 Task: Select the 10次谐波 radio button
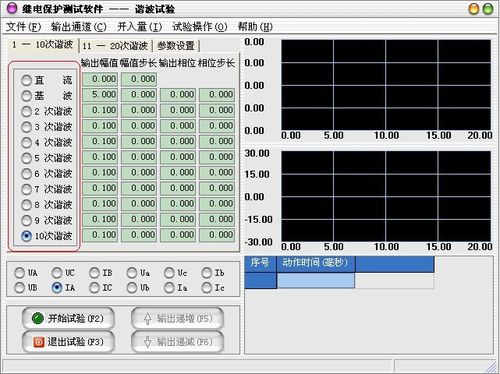[x=26, y=236]
